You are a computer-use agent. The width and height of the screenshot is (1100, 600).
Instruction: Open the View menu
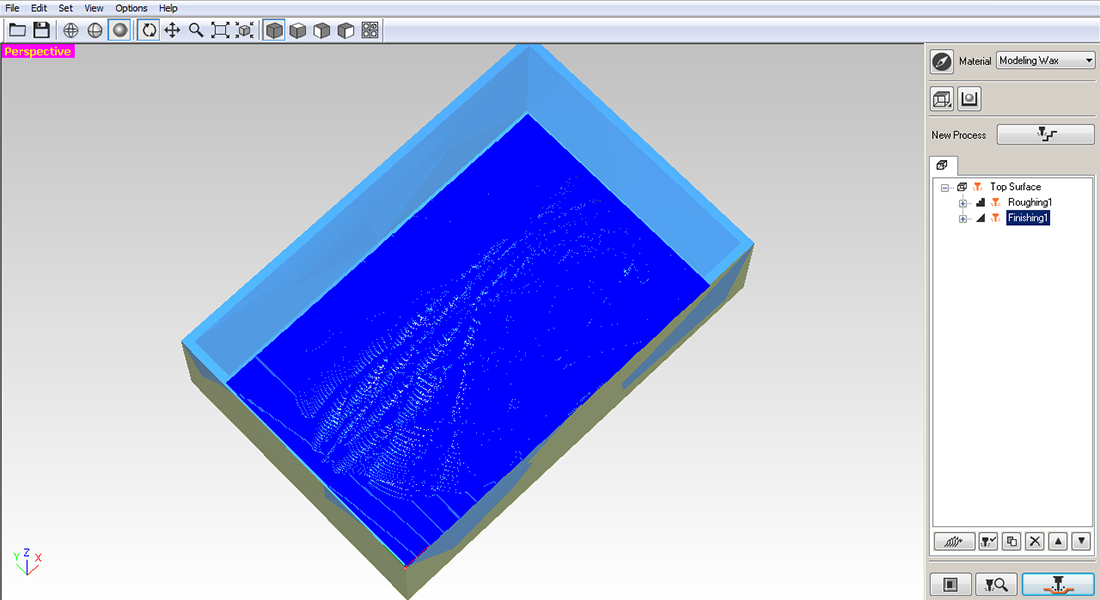(x=93, y=8)
